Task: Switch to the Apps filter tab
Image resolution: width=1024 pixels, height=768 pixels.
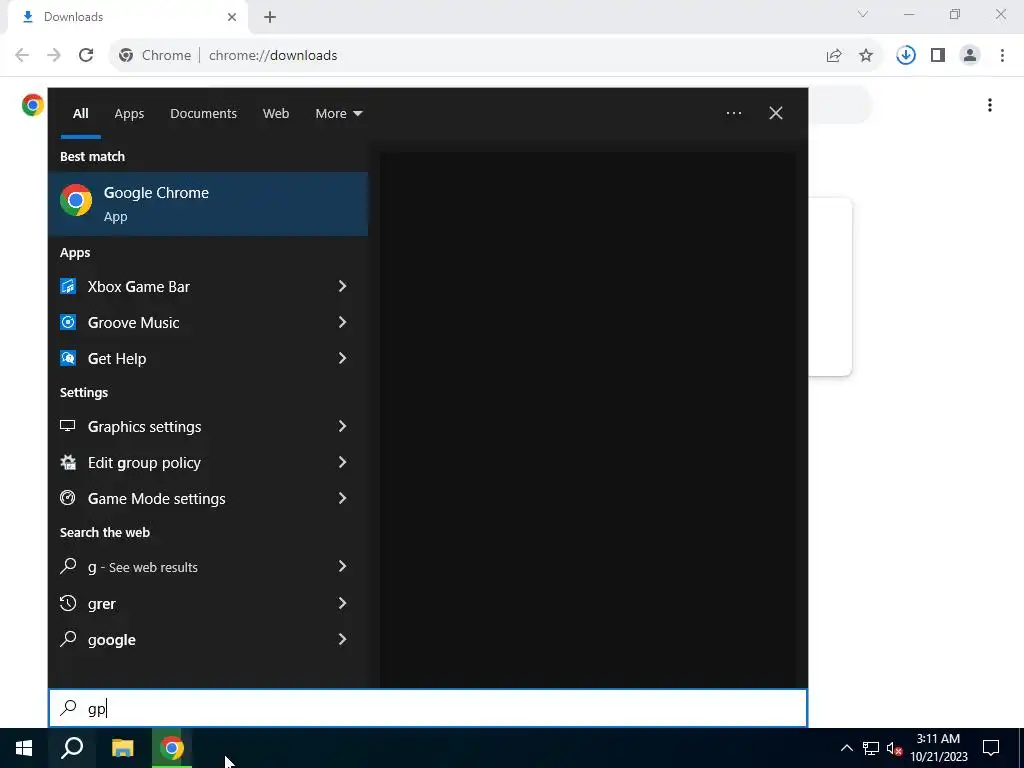Action: point(129,113)
